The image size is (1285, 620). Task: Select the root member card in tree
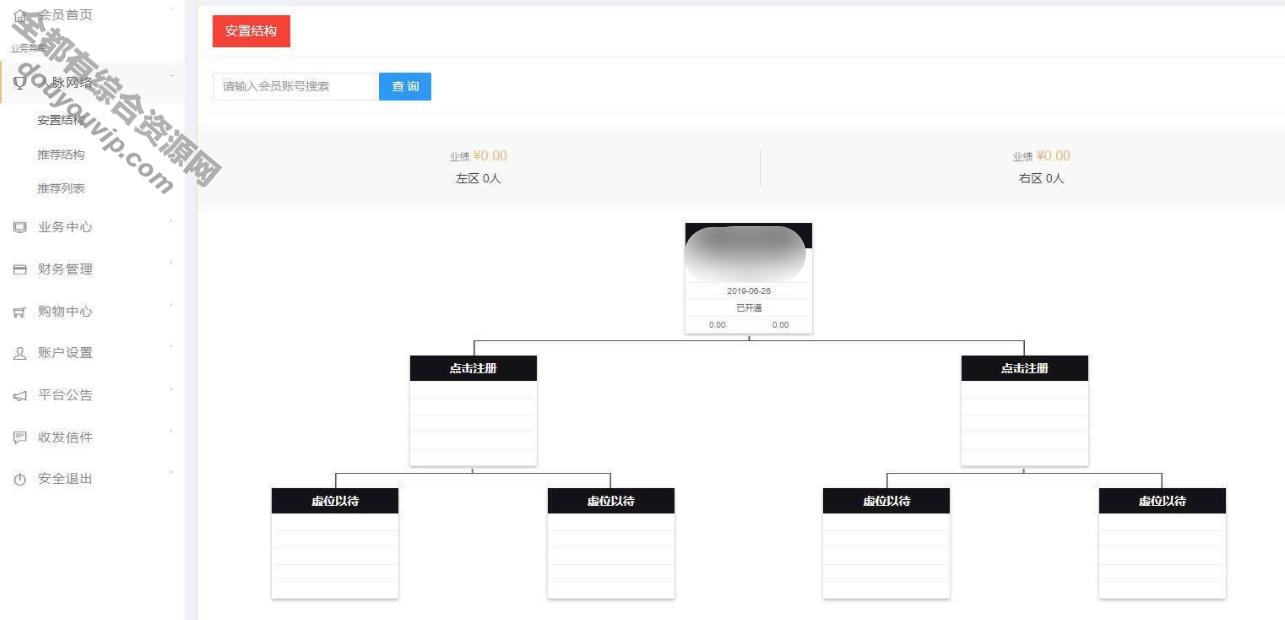(x=748, y=278)
